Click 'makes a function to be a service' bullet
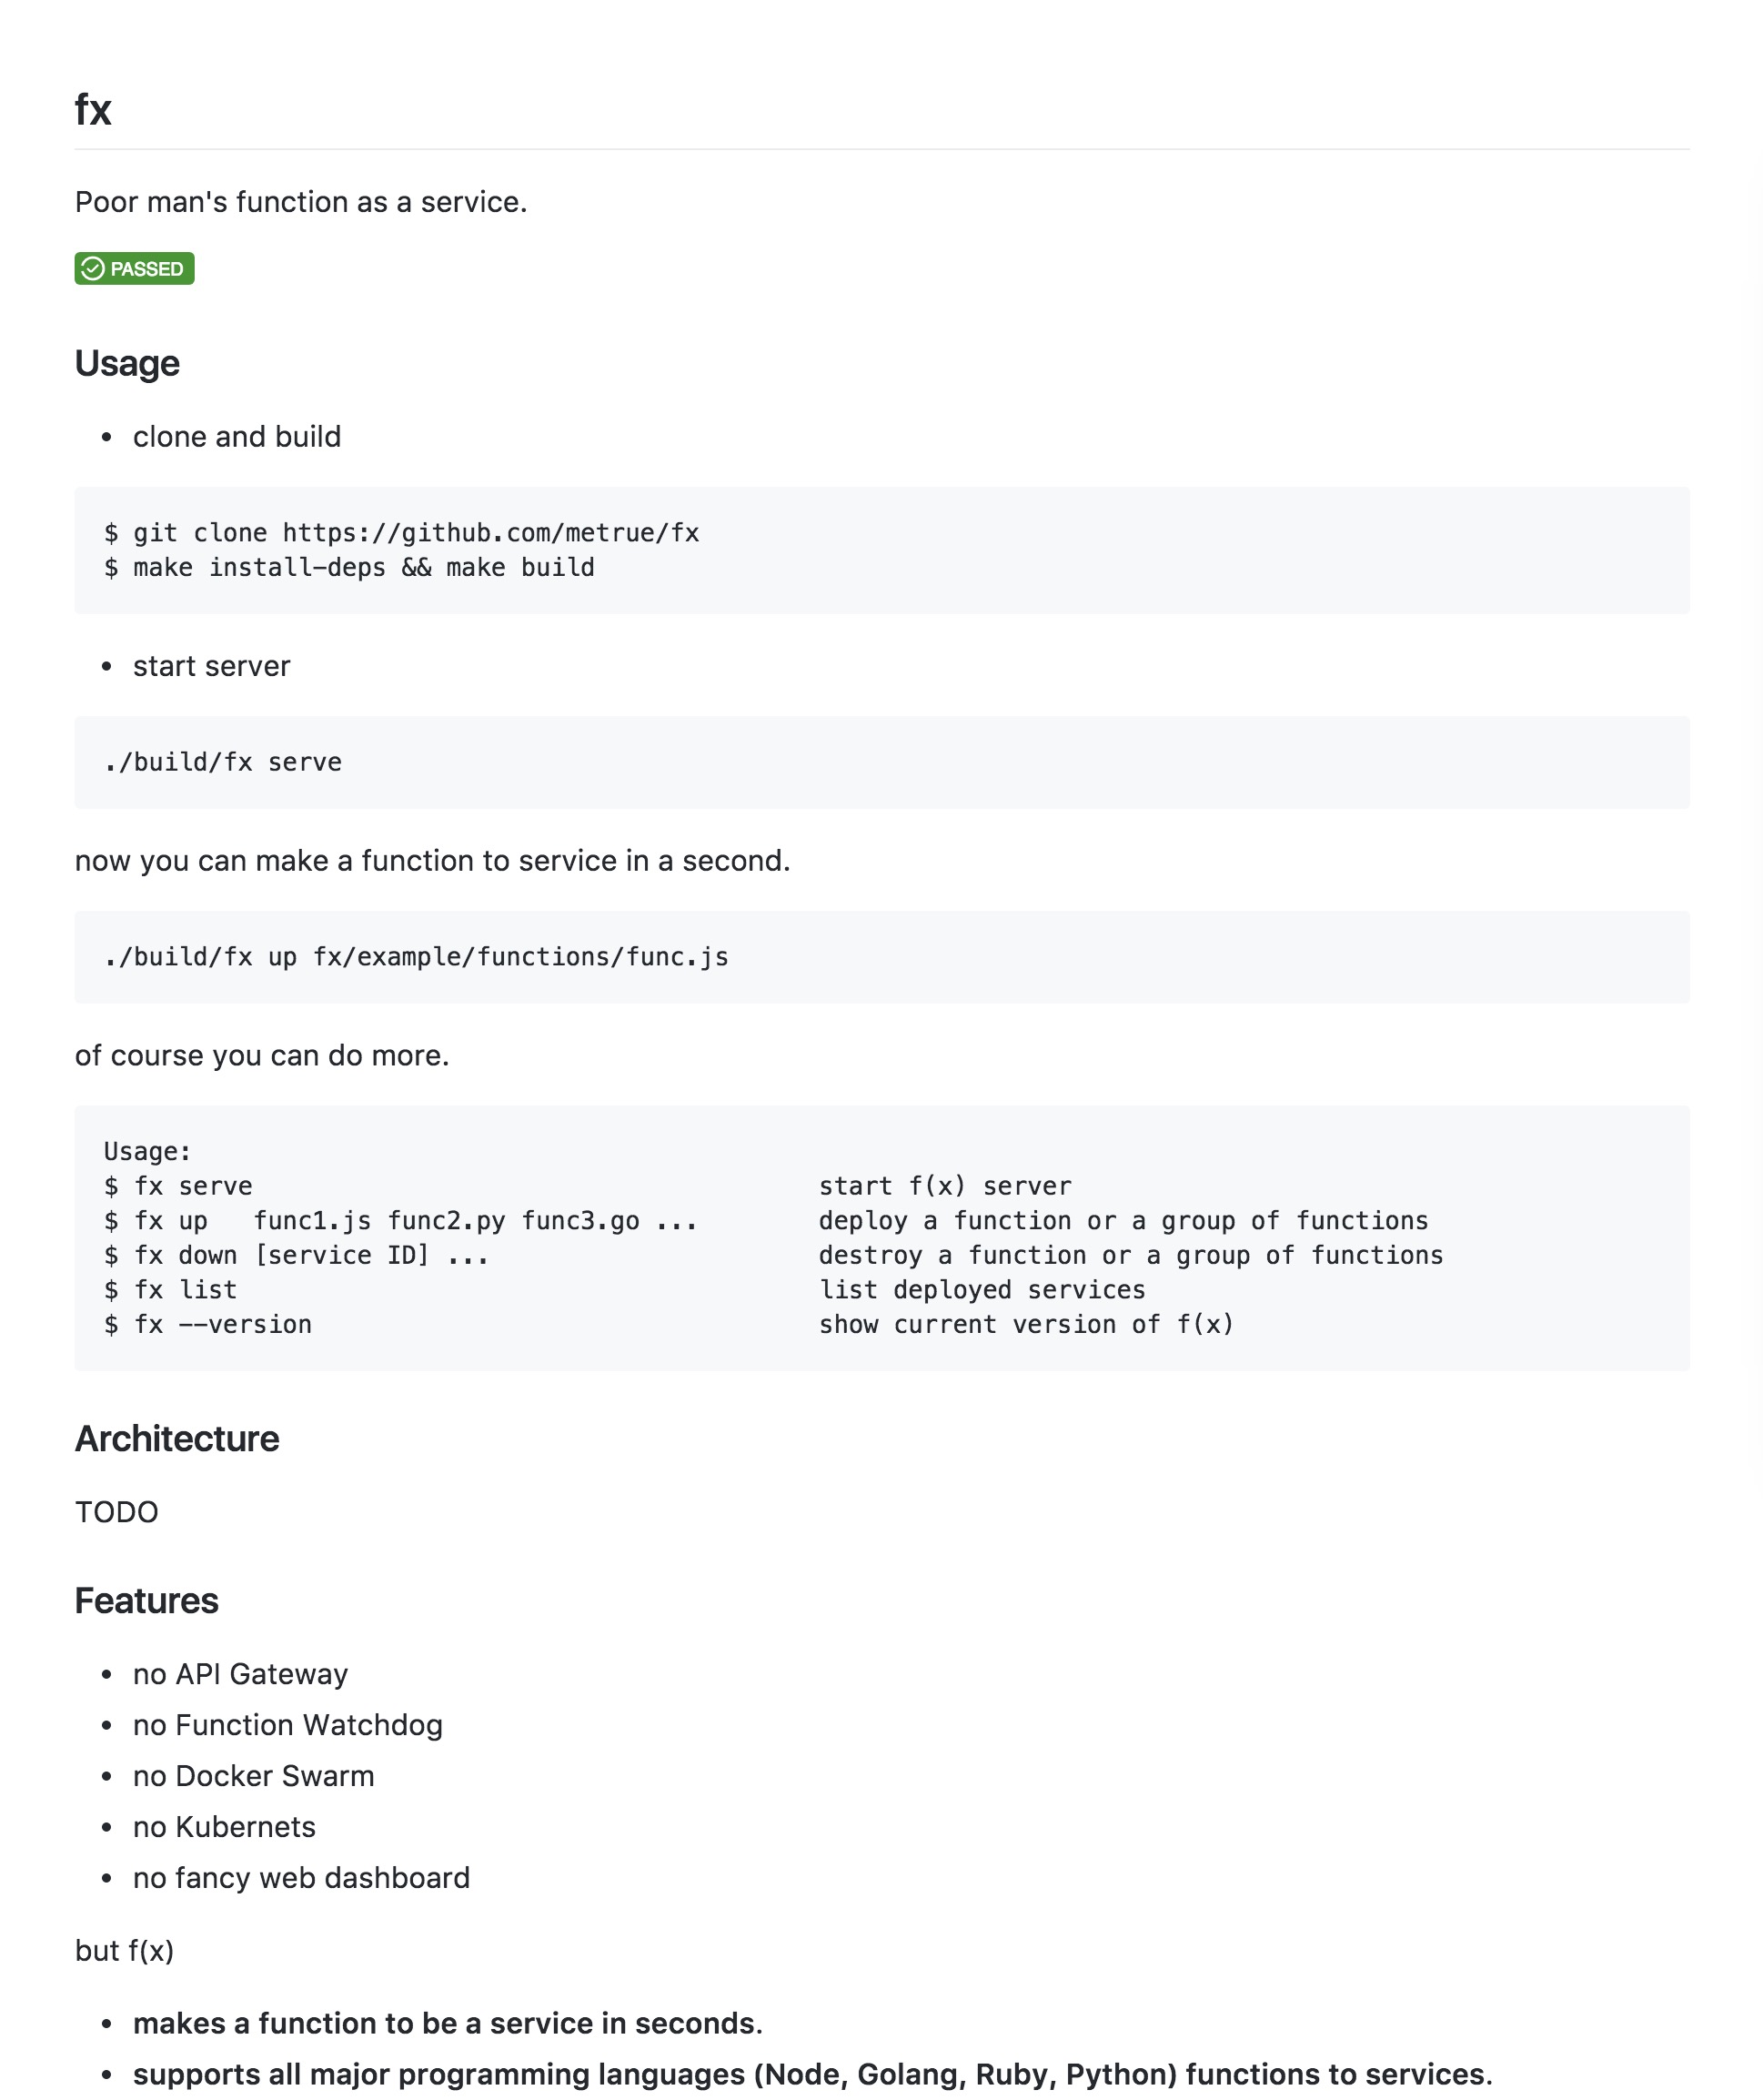 448,2023
